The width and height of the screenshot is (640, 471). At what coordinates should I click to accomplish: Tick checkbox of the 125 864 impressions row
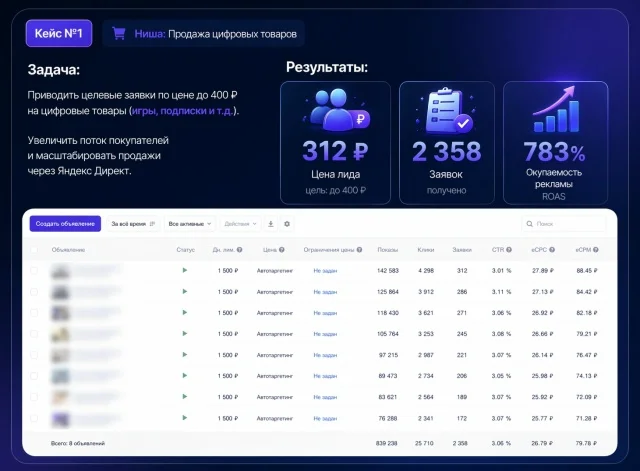34,292
